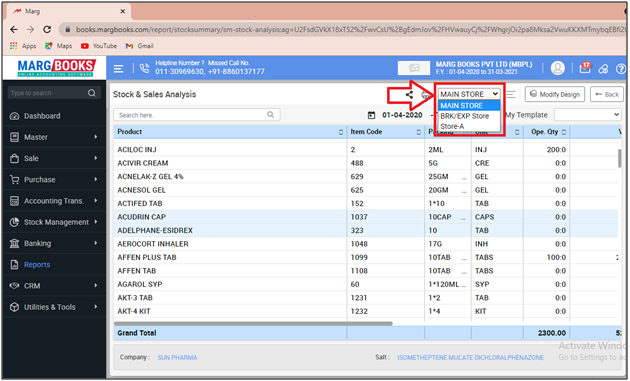Open the user profile avatar icon
Screen dimensions: 630x381
[558, 68]
